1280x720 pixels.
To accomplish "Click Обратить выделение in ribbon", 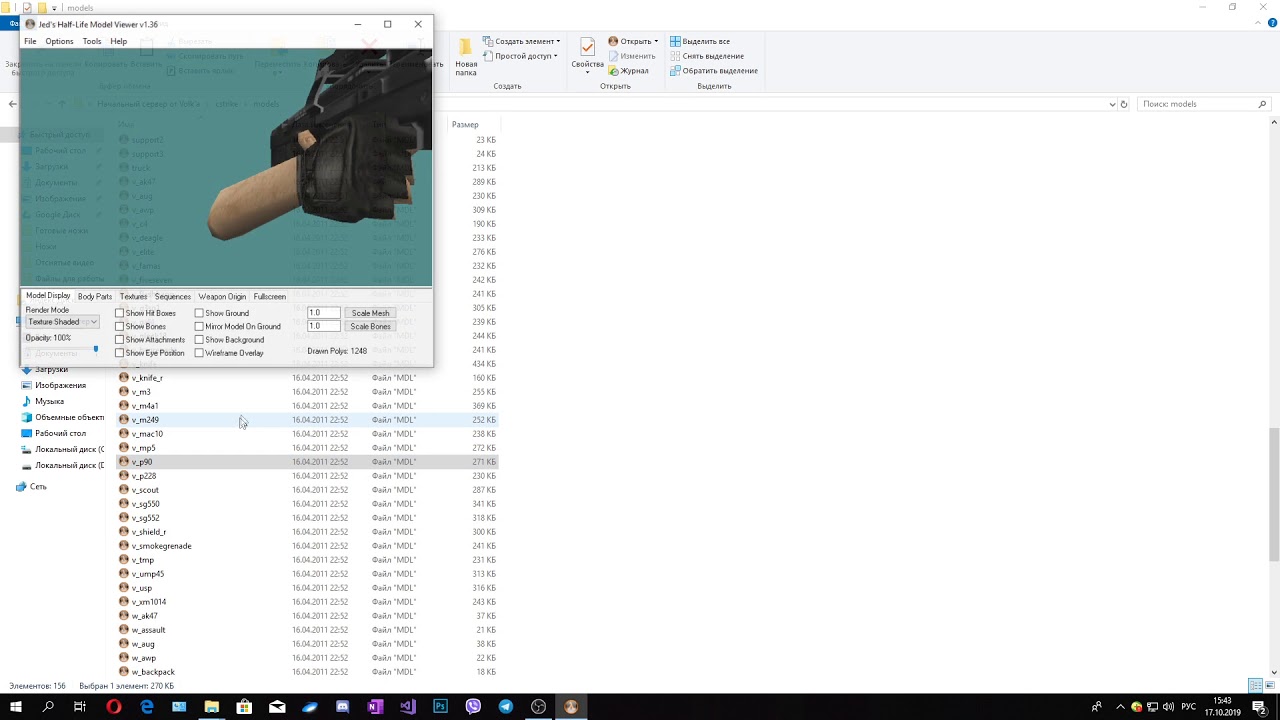I will click(x=713, y=71).
